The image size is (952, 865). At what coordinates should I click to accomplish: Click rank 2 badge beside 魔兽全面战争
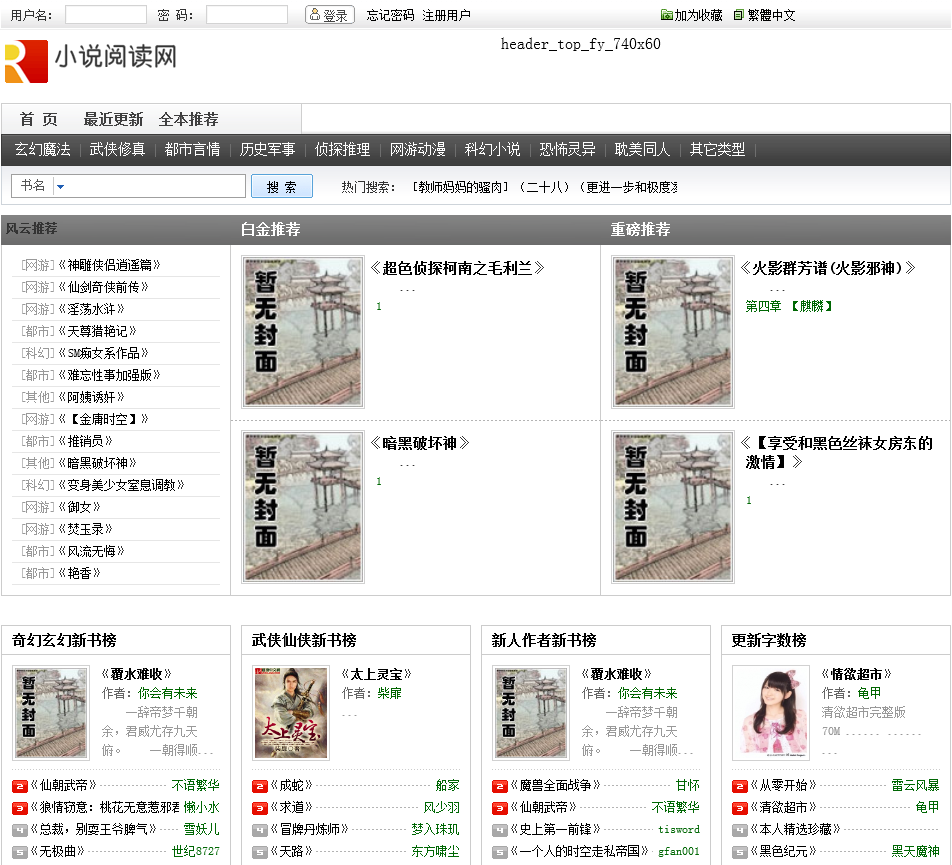click(x=500, y=786)
